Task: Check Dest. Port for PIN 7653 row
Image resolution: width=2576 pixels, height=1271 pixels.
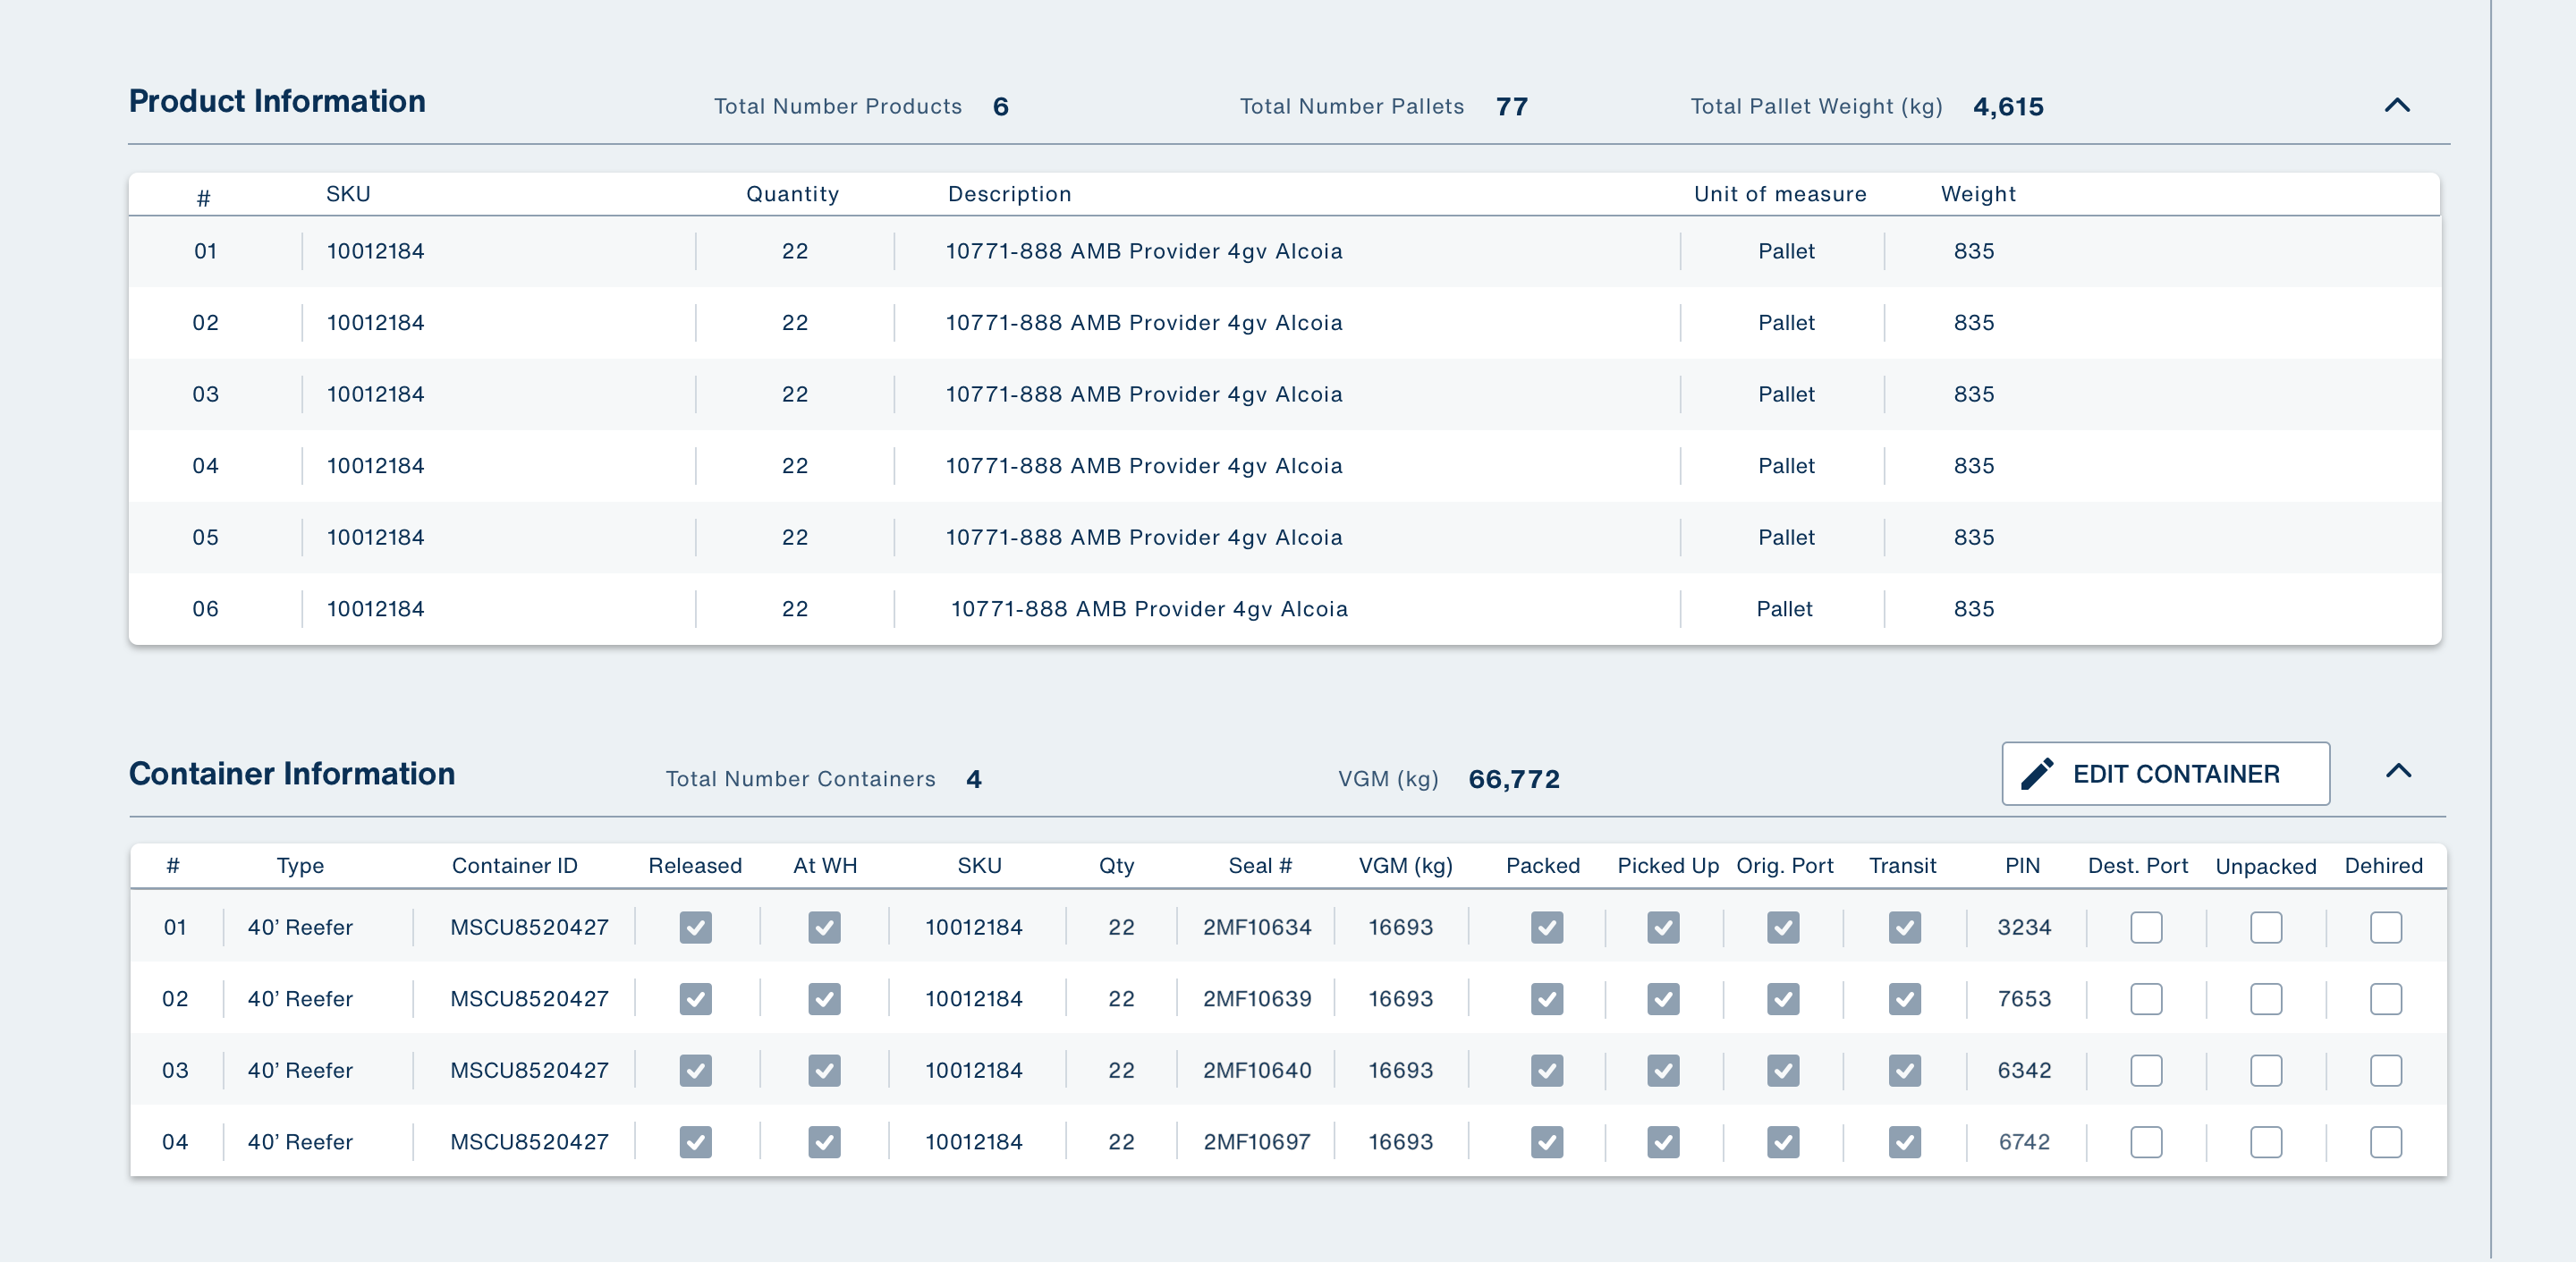Action: coord(2146,998)
